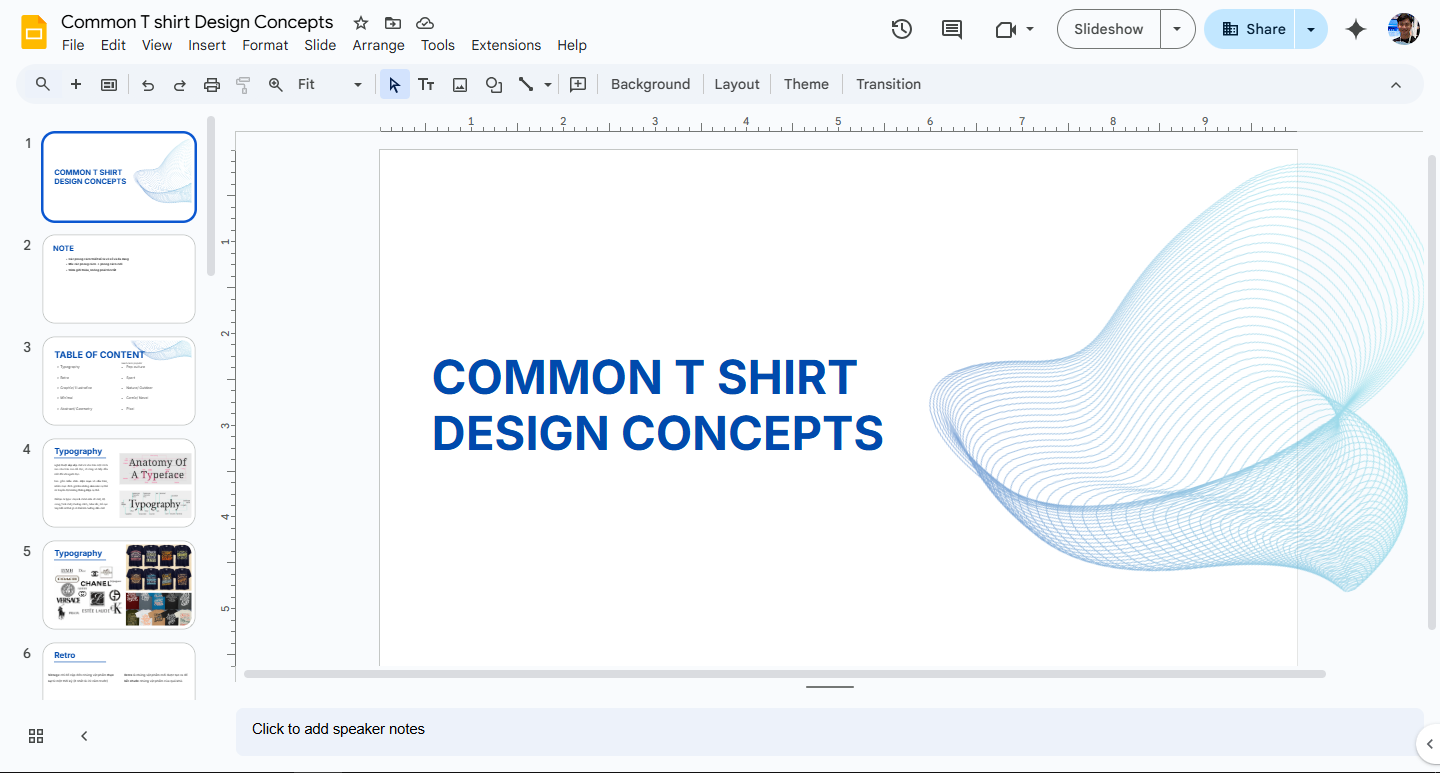Select the text box tool
Screen dimensions: 1440x773
tap(426, 85)
